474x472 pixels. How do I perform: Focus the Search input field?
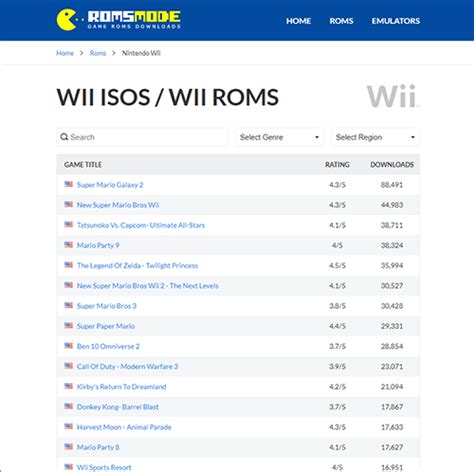coord(142,137)
